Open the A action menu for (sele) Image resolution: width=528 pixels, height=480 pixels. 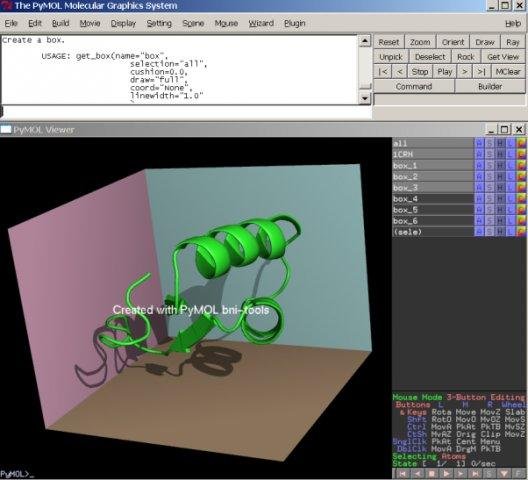(x=479, y=232)
